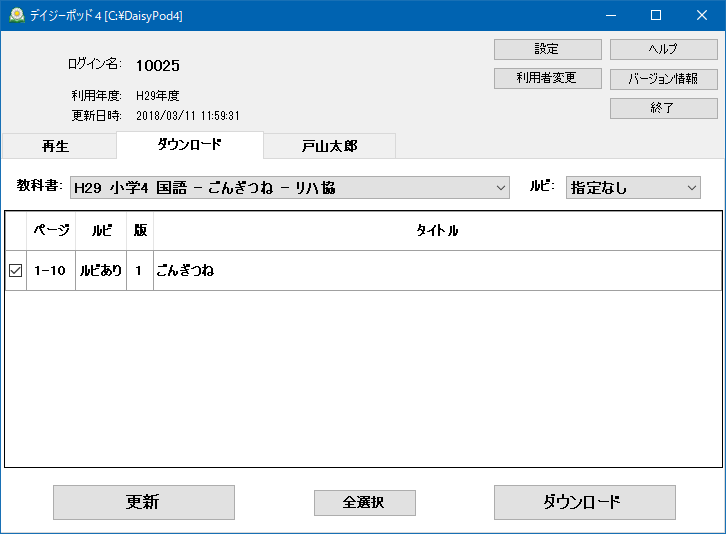
Task: Click the ルビあり cell
Action: 101,270
